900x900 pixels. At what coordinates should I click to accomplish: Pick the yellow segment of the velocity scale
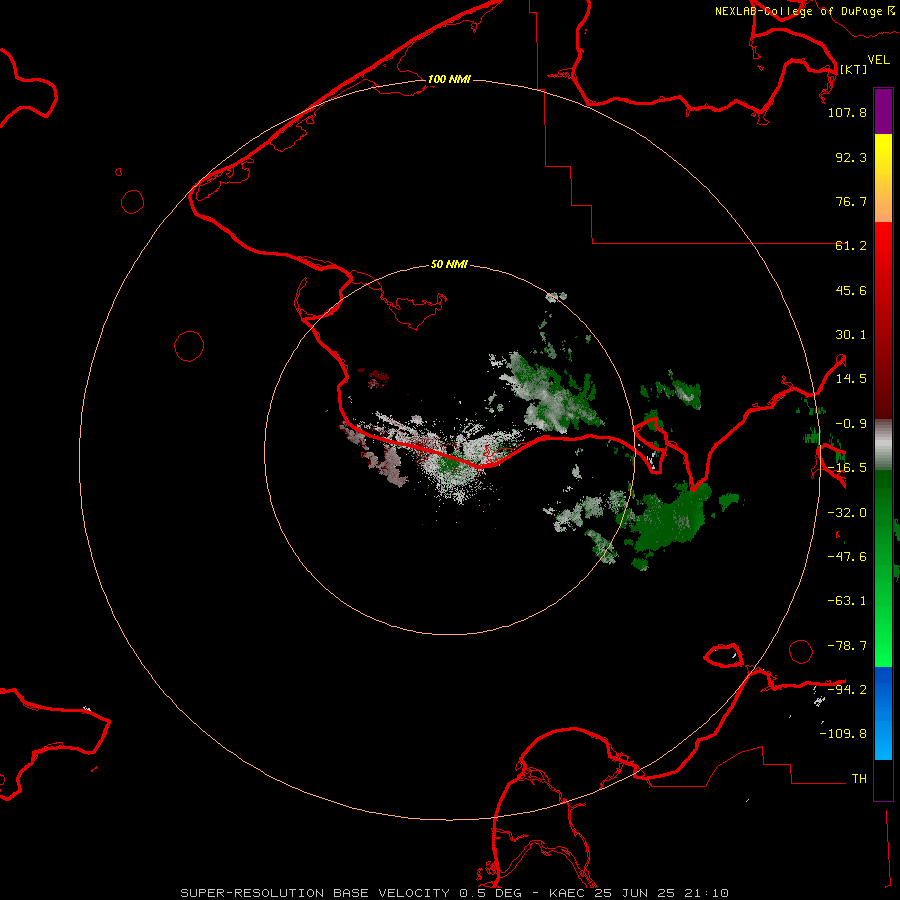pyautogui.click(x=883, y=178)
